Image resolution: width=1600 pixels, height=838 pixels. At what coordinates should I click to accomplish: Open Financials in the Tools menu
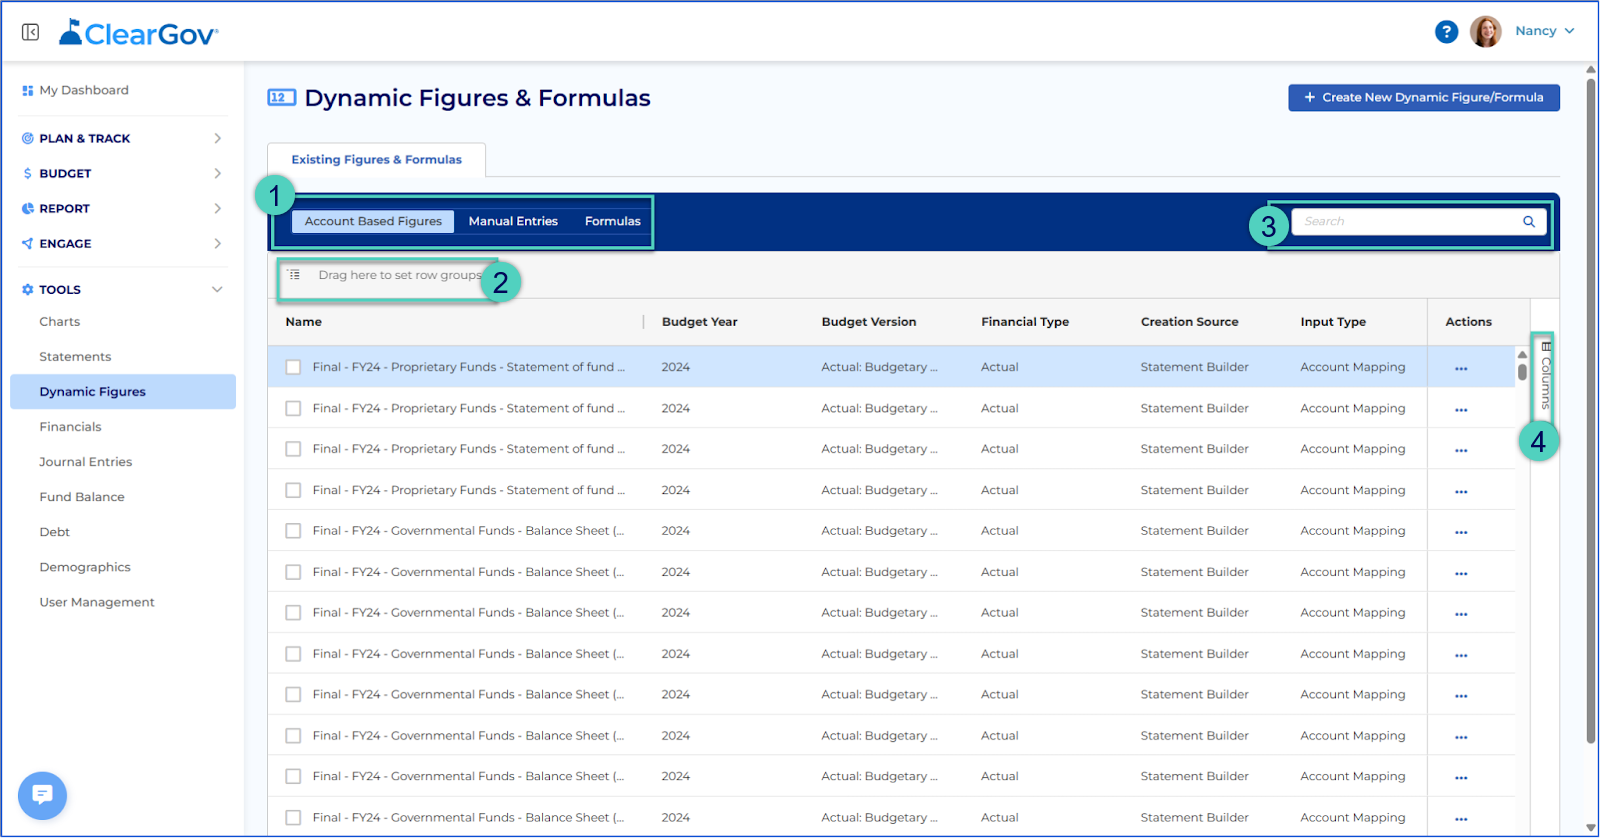point(70,427)
